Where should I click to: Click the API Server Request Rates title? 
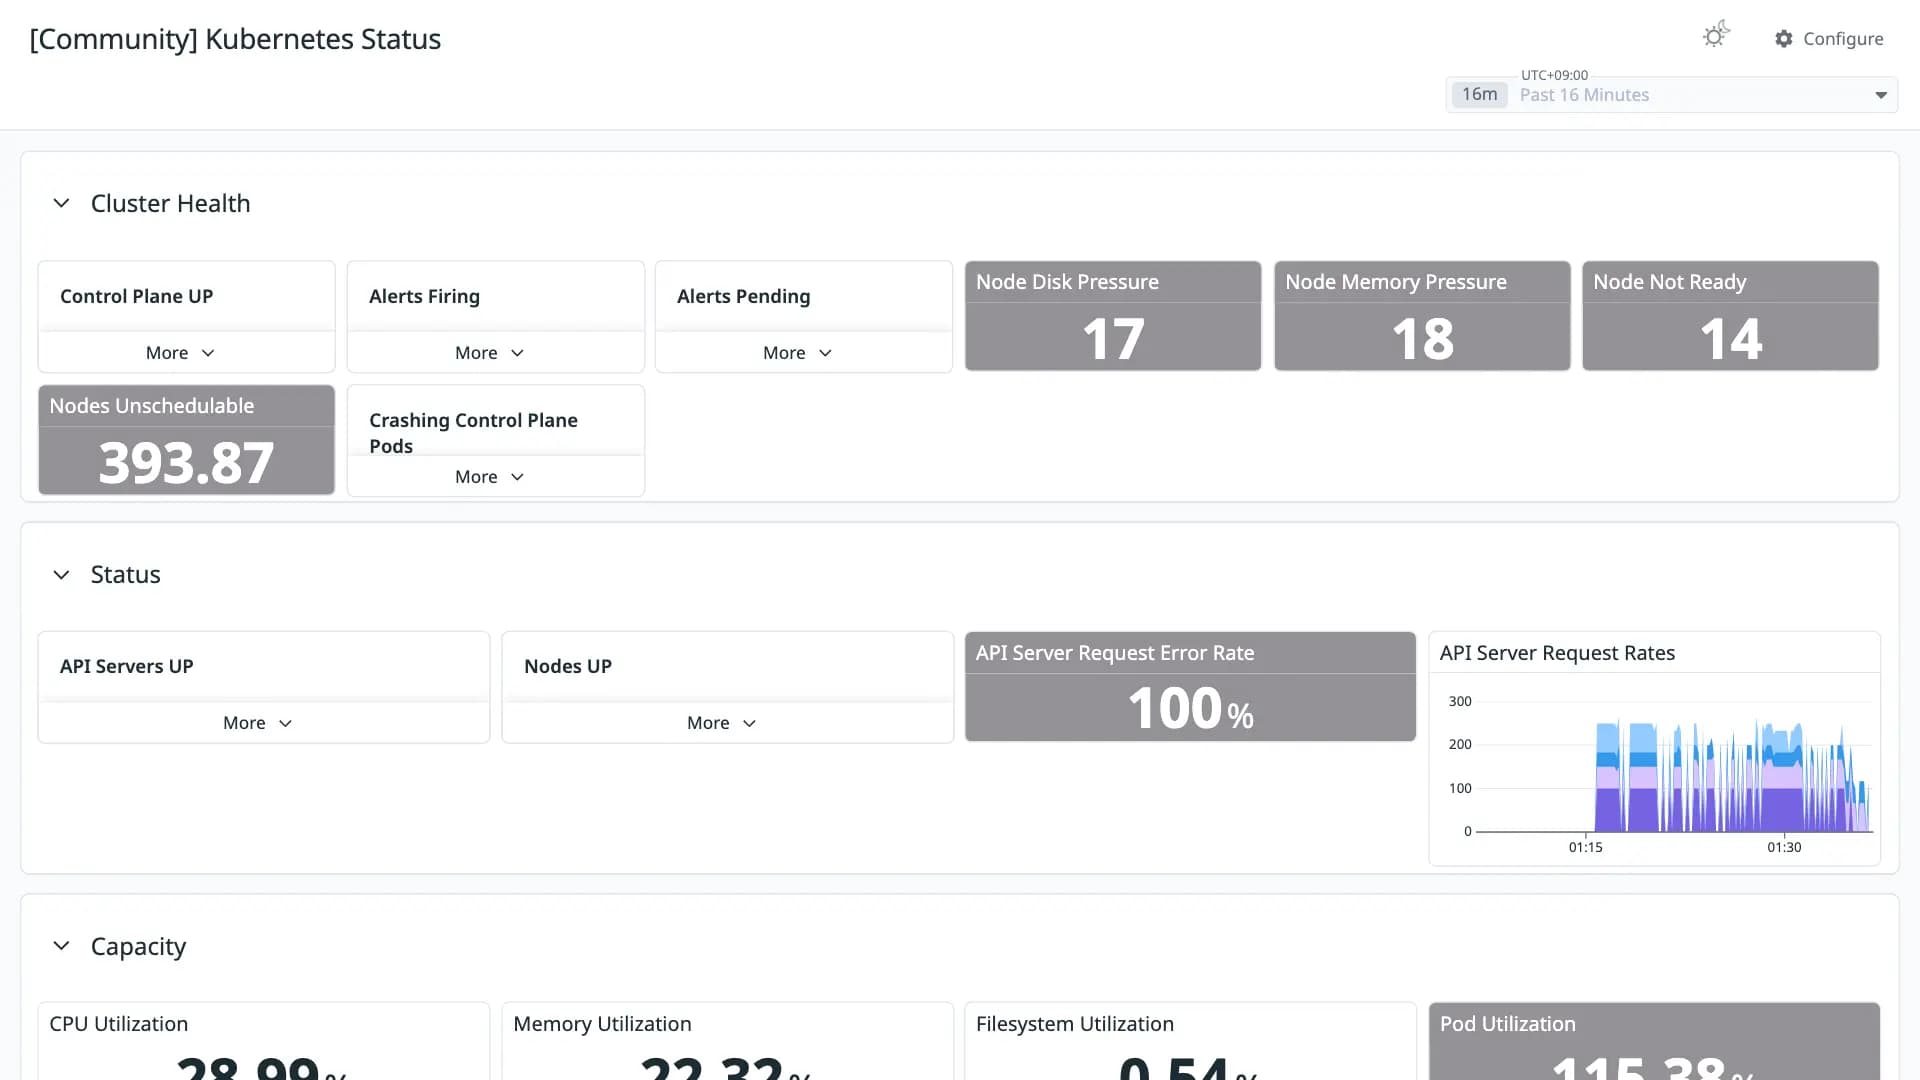(1557, 653)
